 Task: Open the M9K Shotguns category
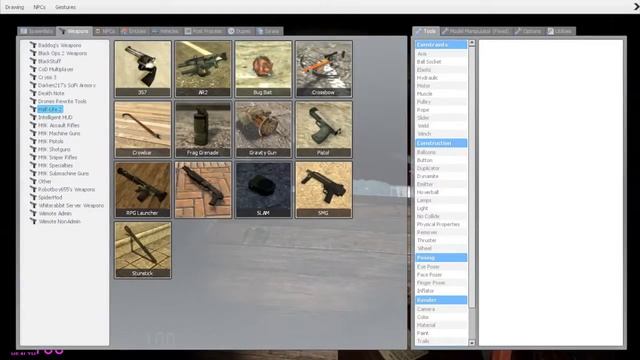pos(54,149)
